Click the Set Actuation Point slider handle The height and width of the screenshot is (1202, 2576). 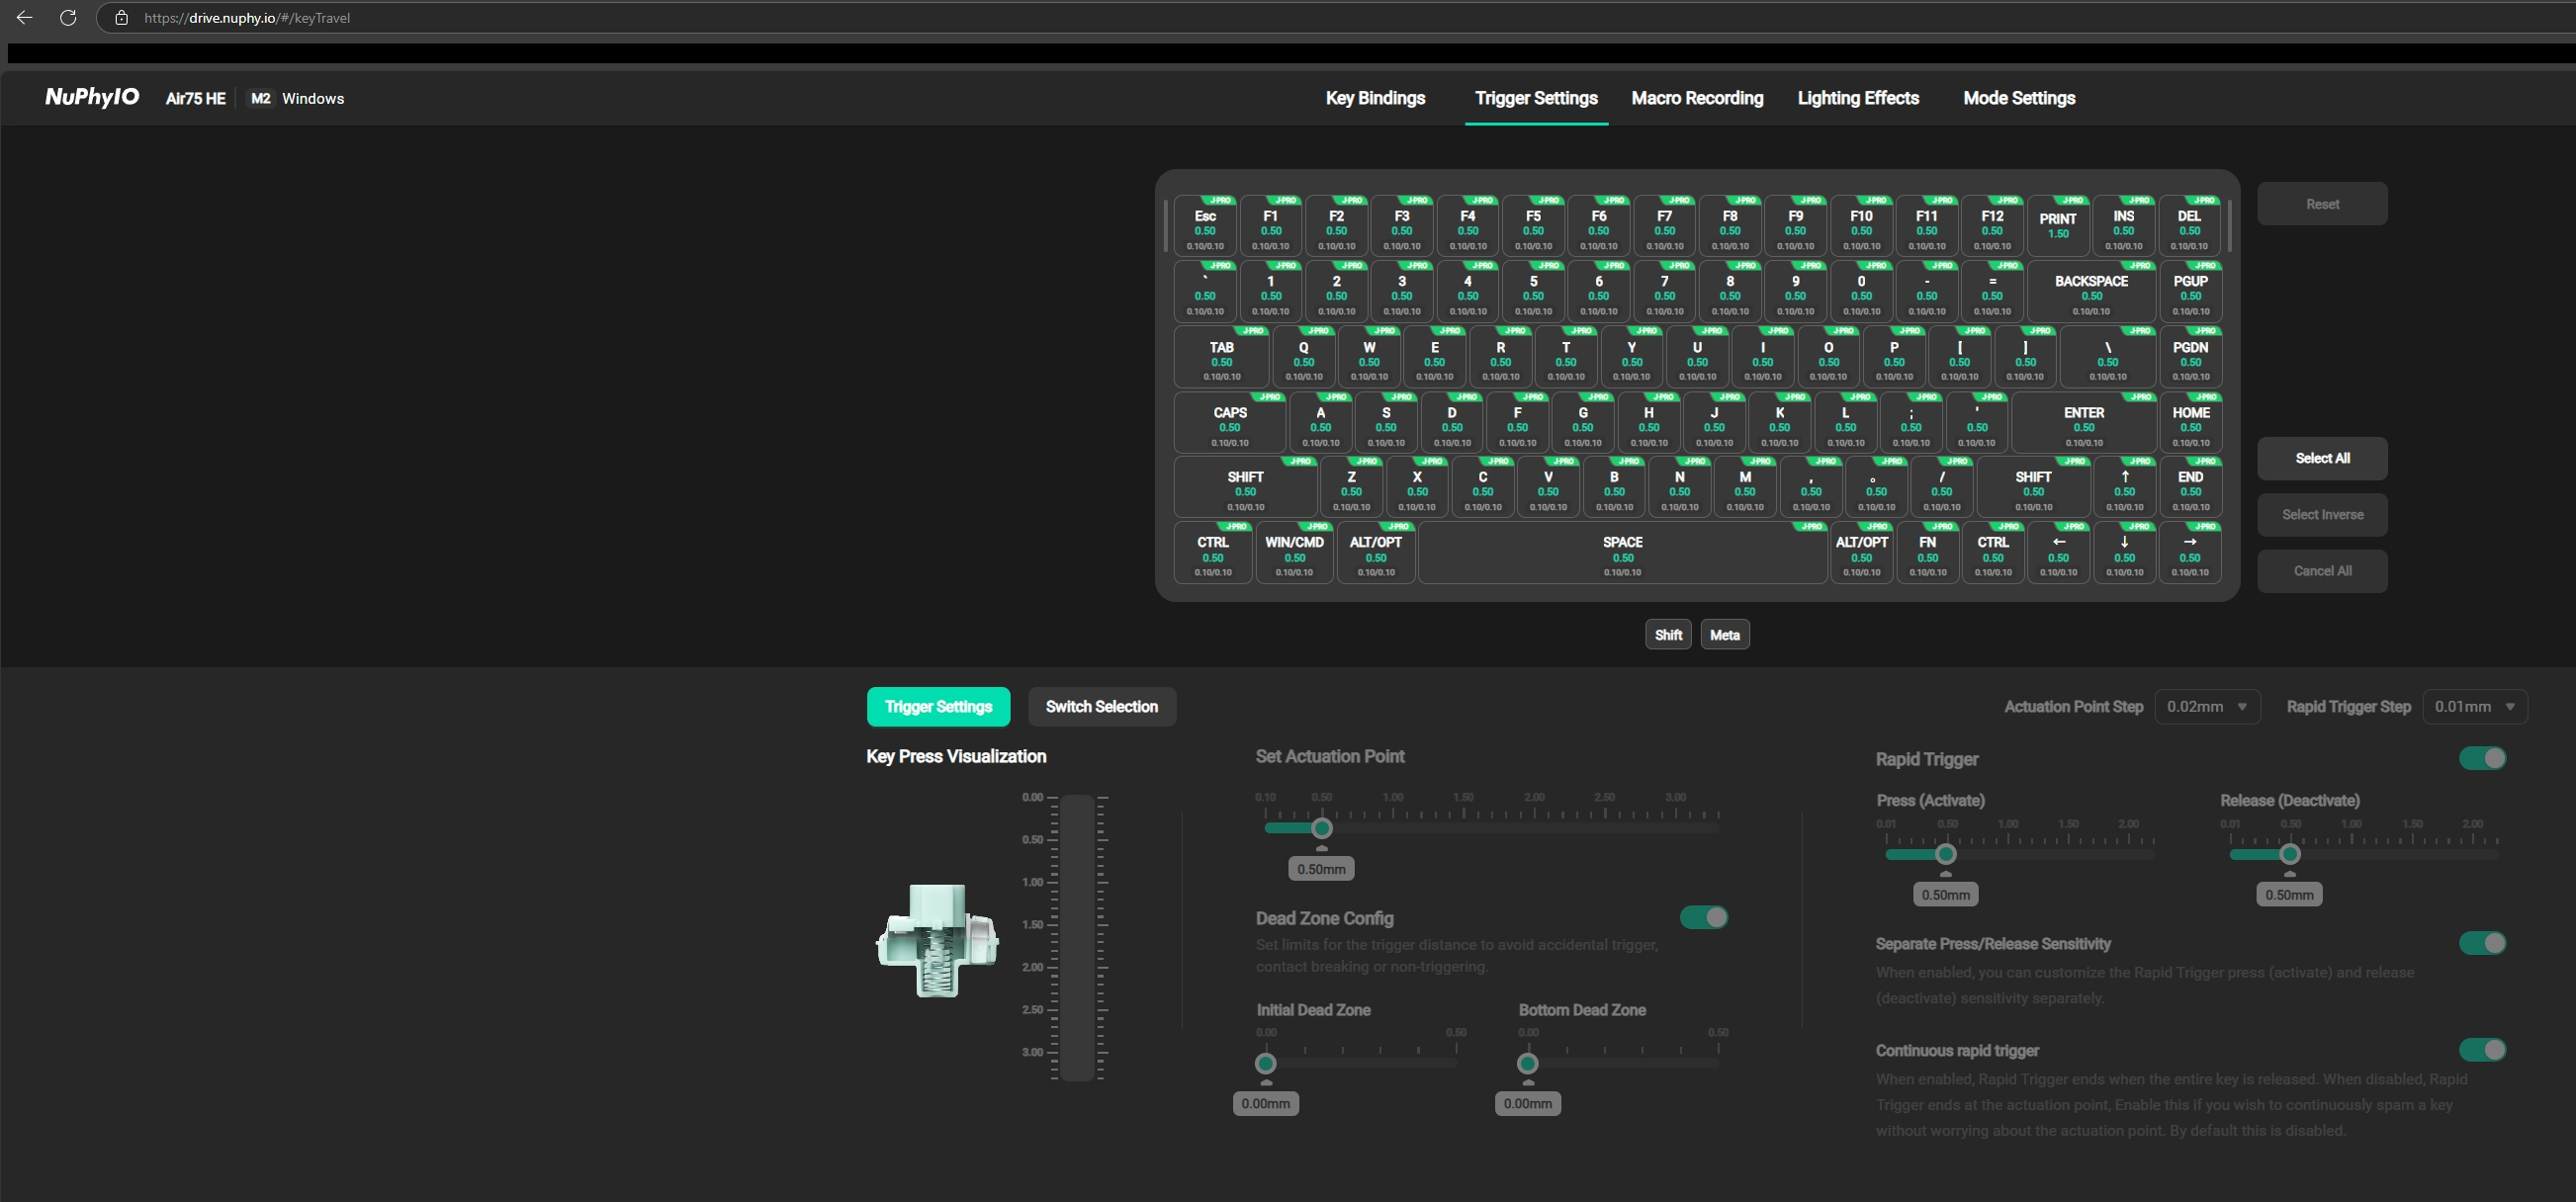1321,828
